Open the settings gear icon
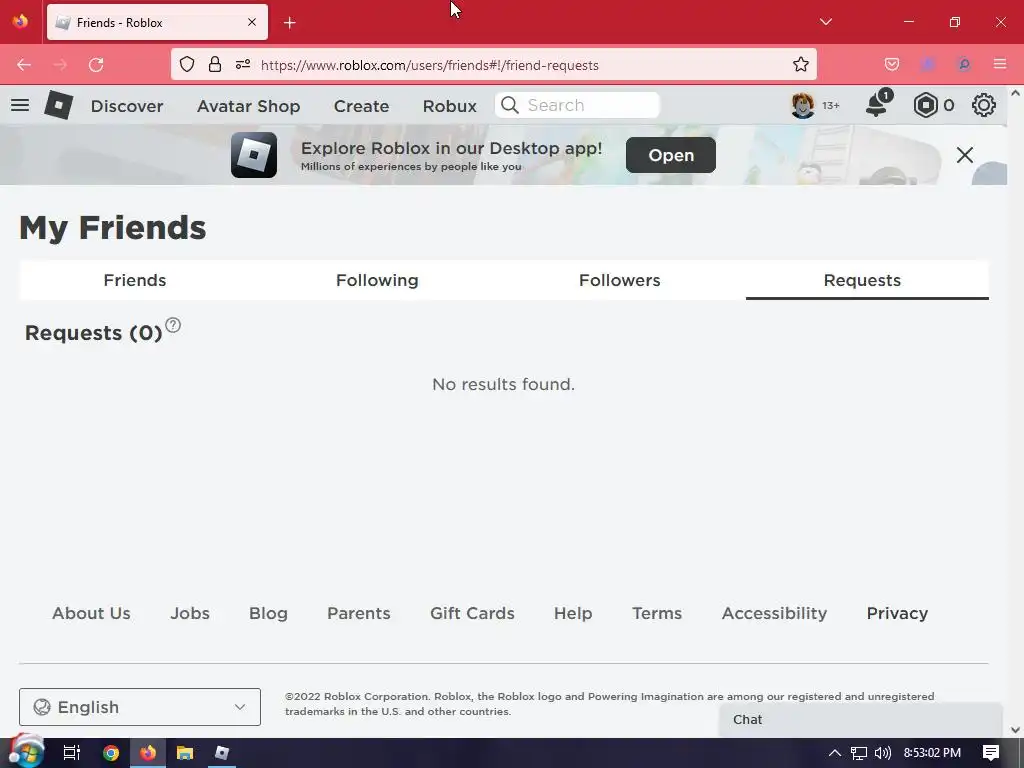This screenshot has width=1024, height=768. tap(984, 105)
